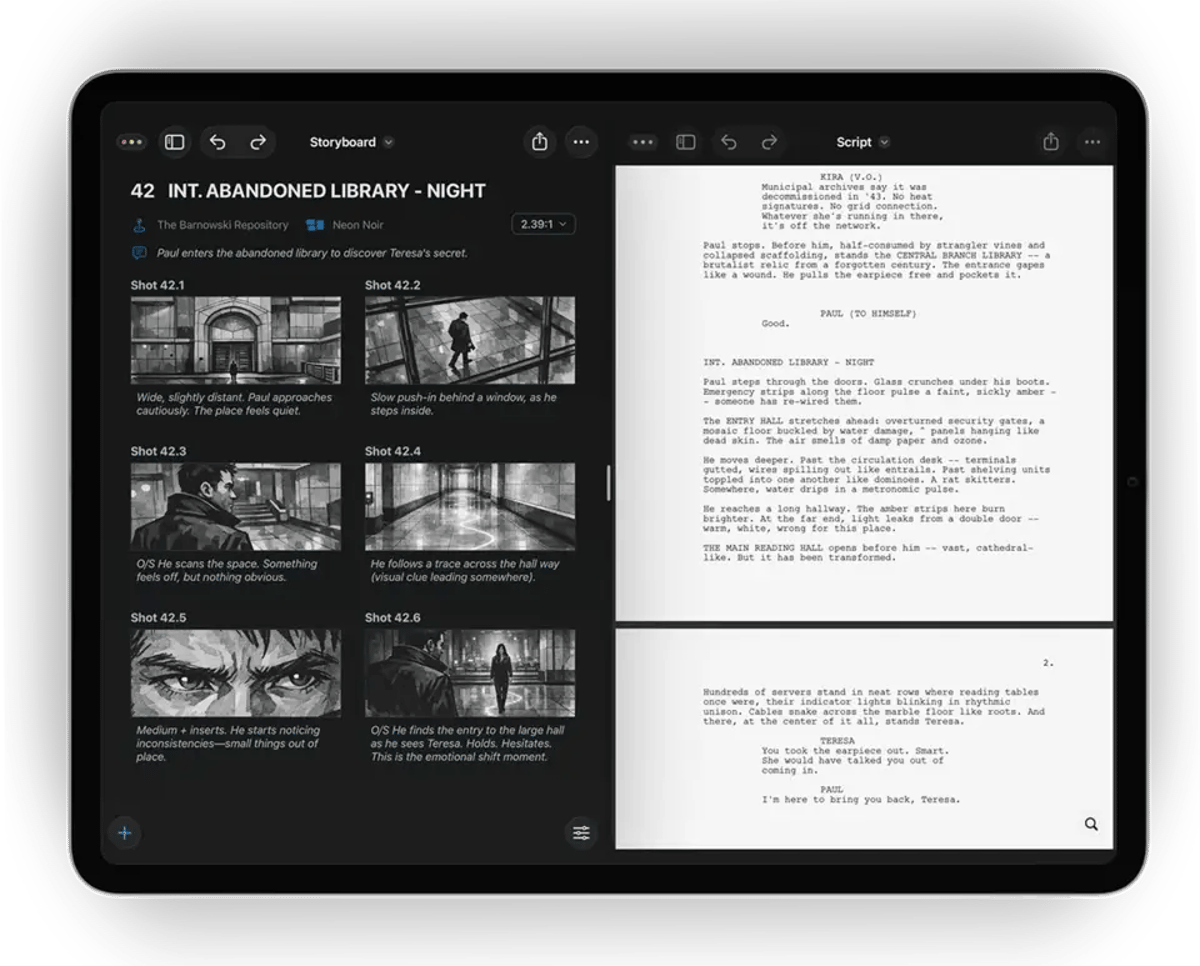Image resolution: width=1200 pixels, height=966 pixels.
Task: Open Shot 42.3 over-shoulder thumbnail
Action: [235, 506]
